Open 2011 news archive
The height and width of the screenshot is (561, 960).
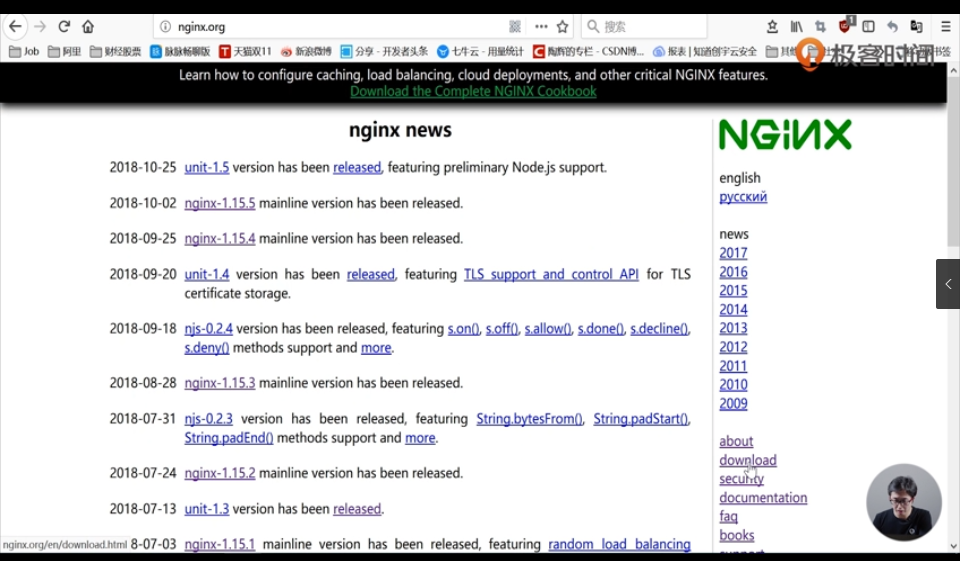tap(733, 366)
